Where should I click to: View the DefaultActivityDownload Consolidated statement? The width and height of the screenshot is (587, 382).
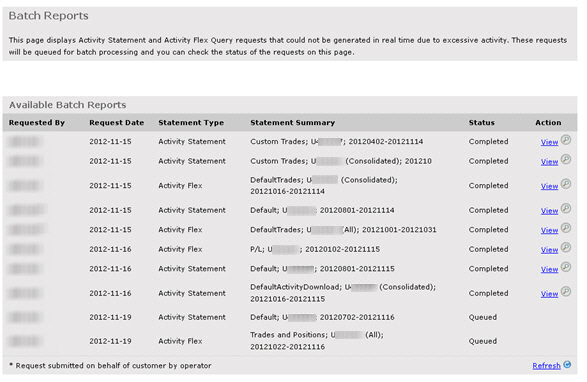pos(549,294)
